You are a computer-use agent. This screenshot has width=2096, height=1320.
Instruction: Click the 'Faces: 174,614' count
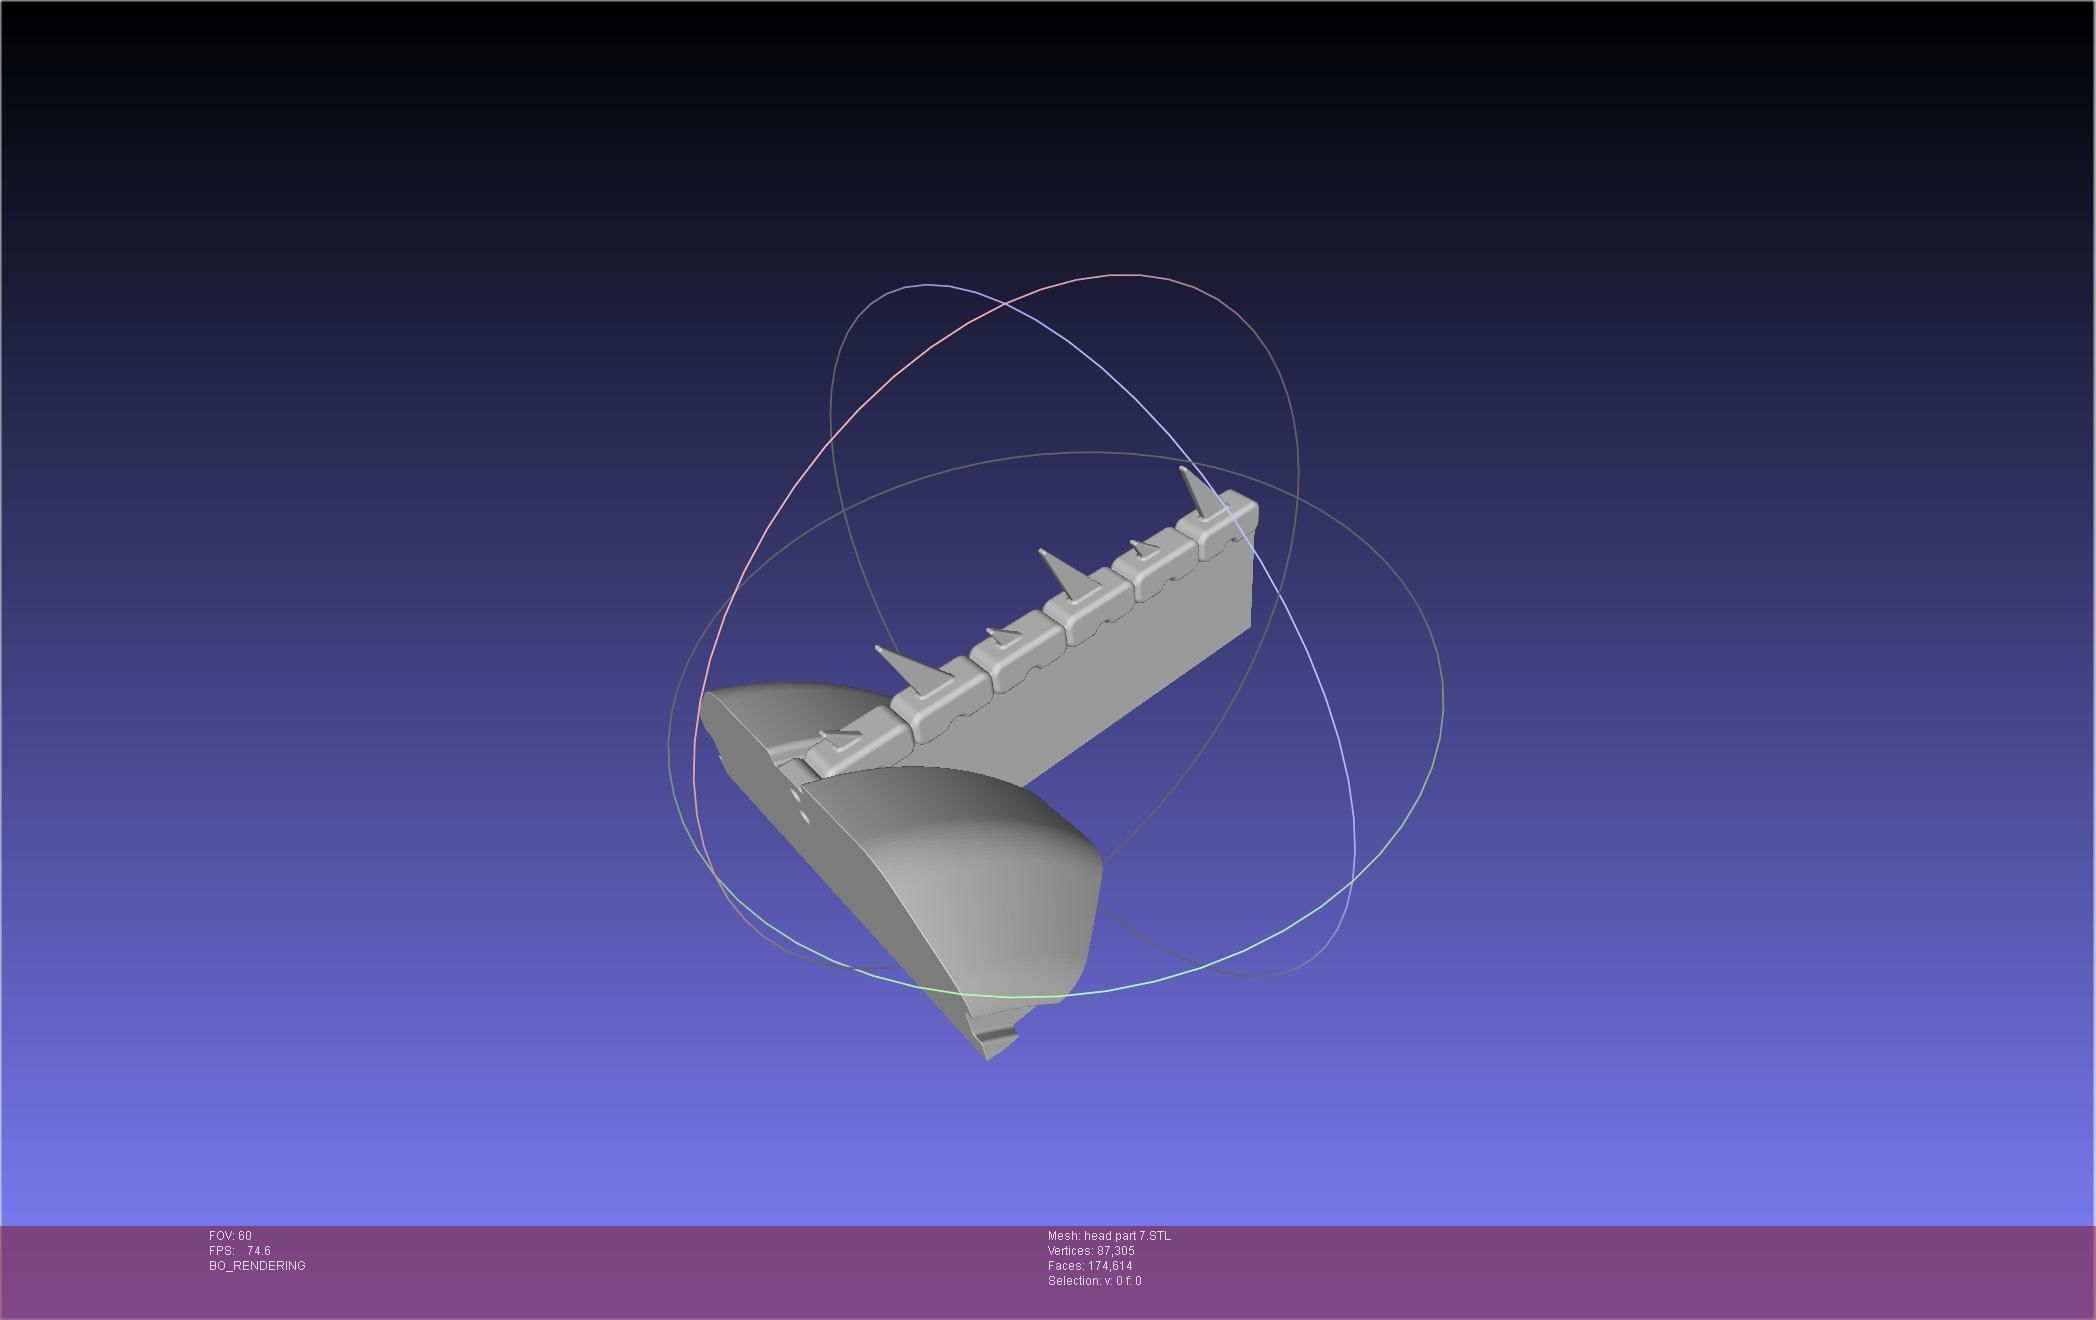tap(1090, 1266)
